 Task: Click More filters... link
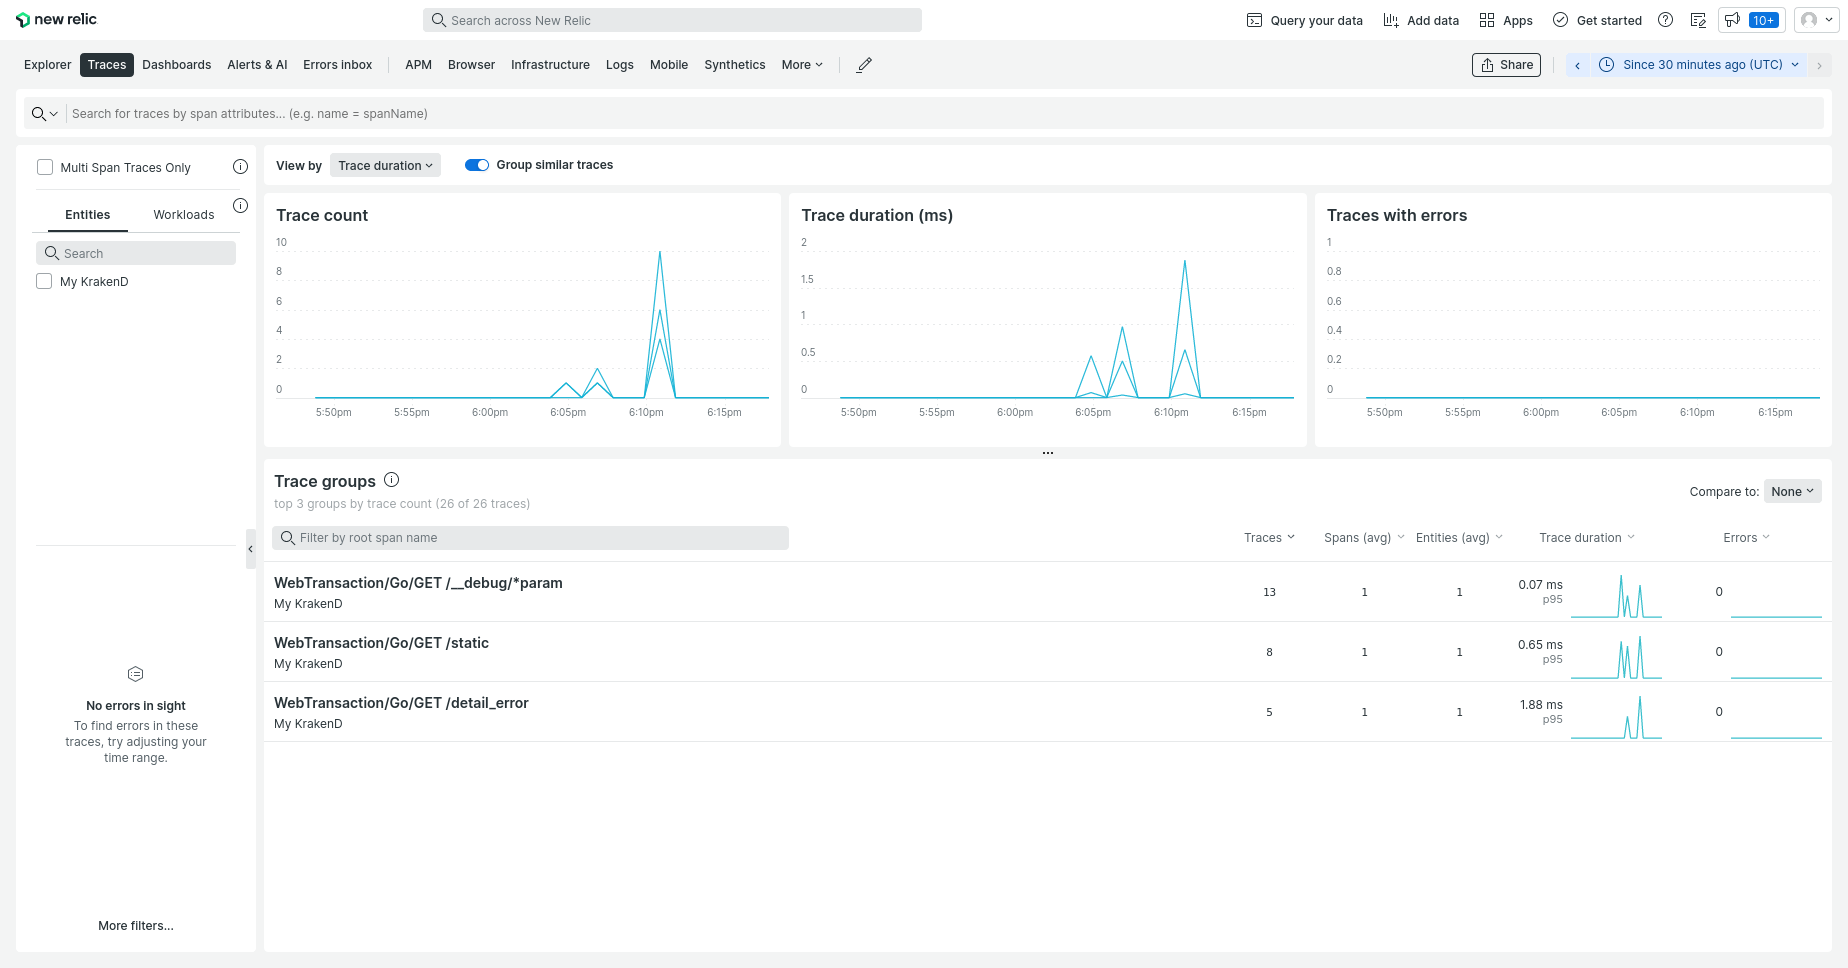coord(136,926)
